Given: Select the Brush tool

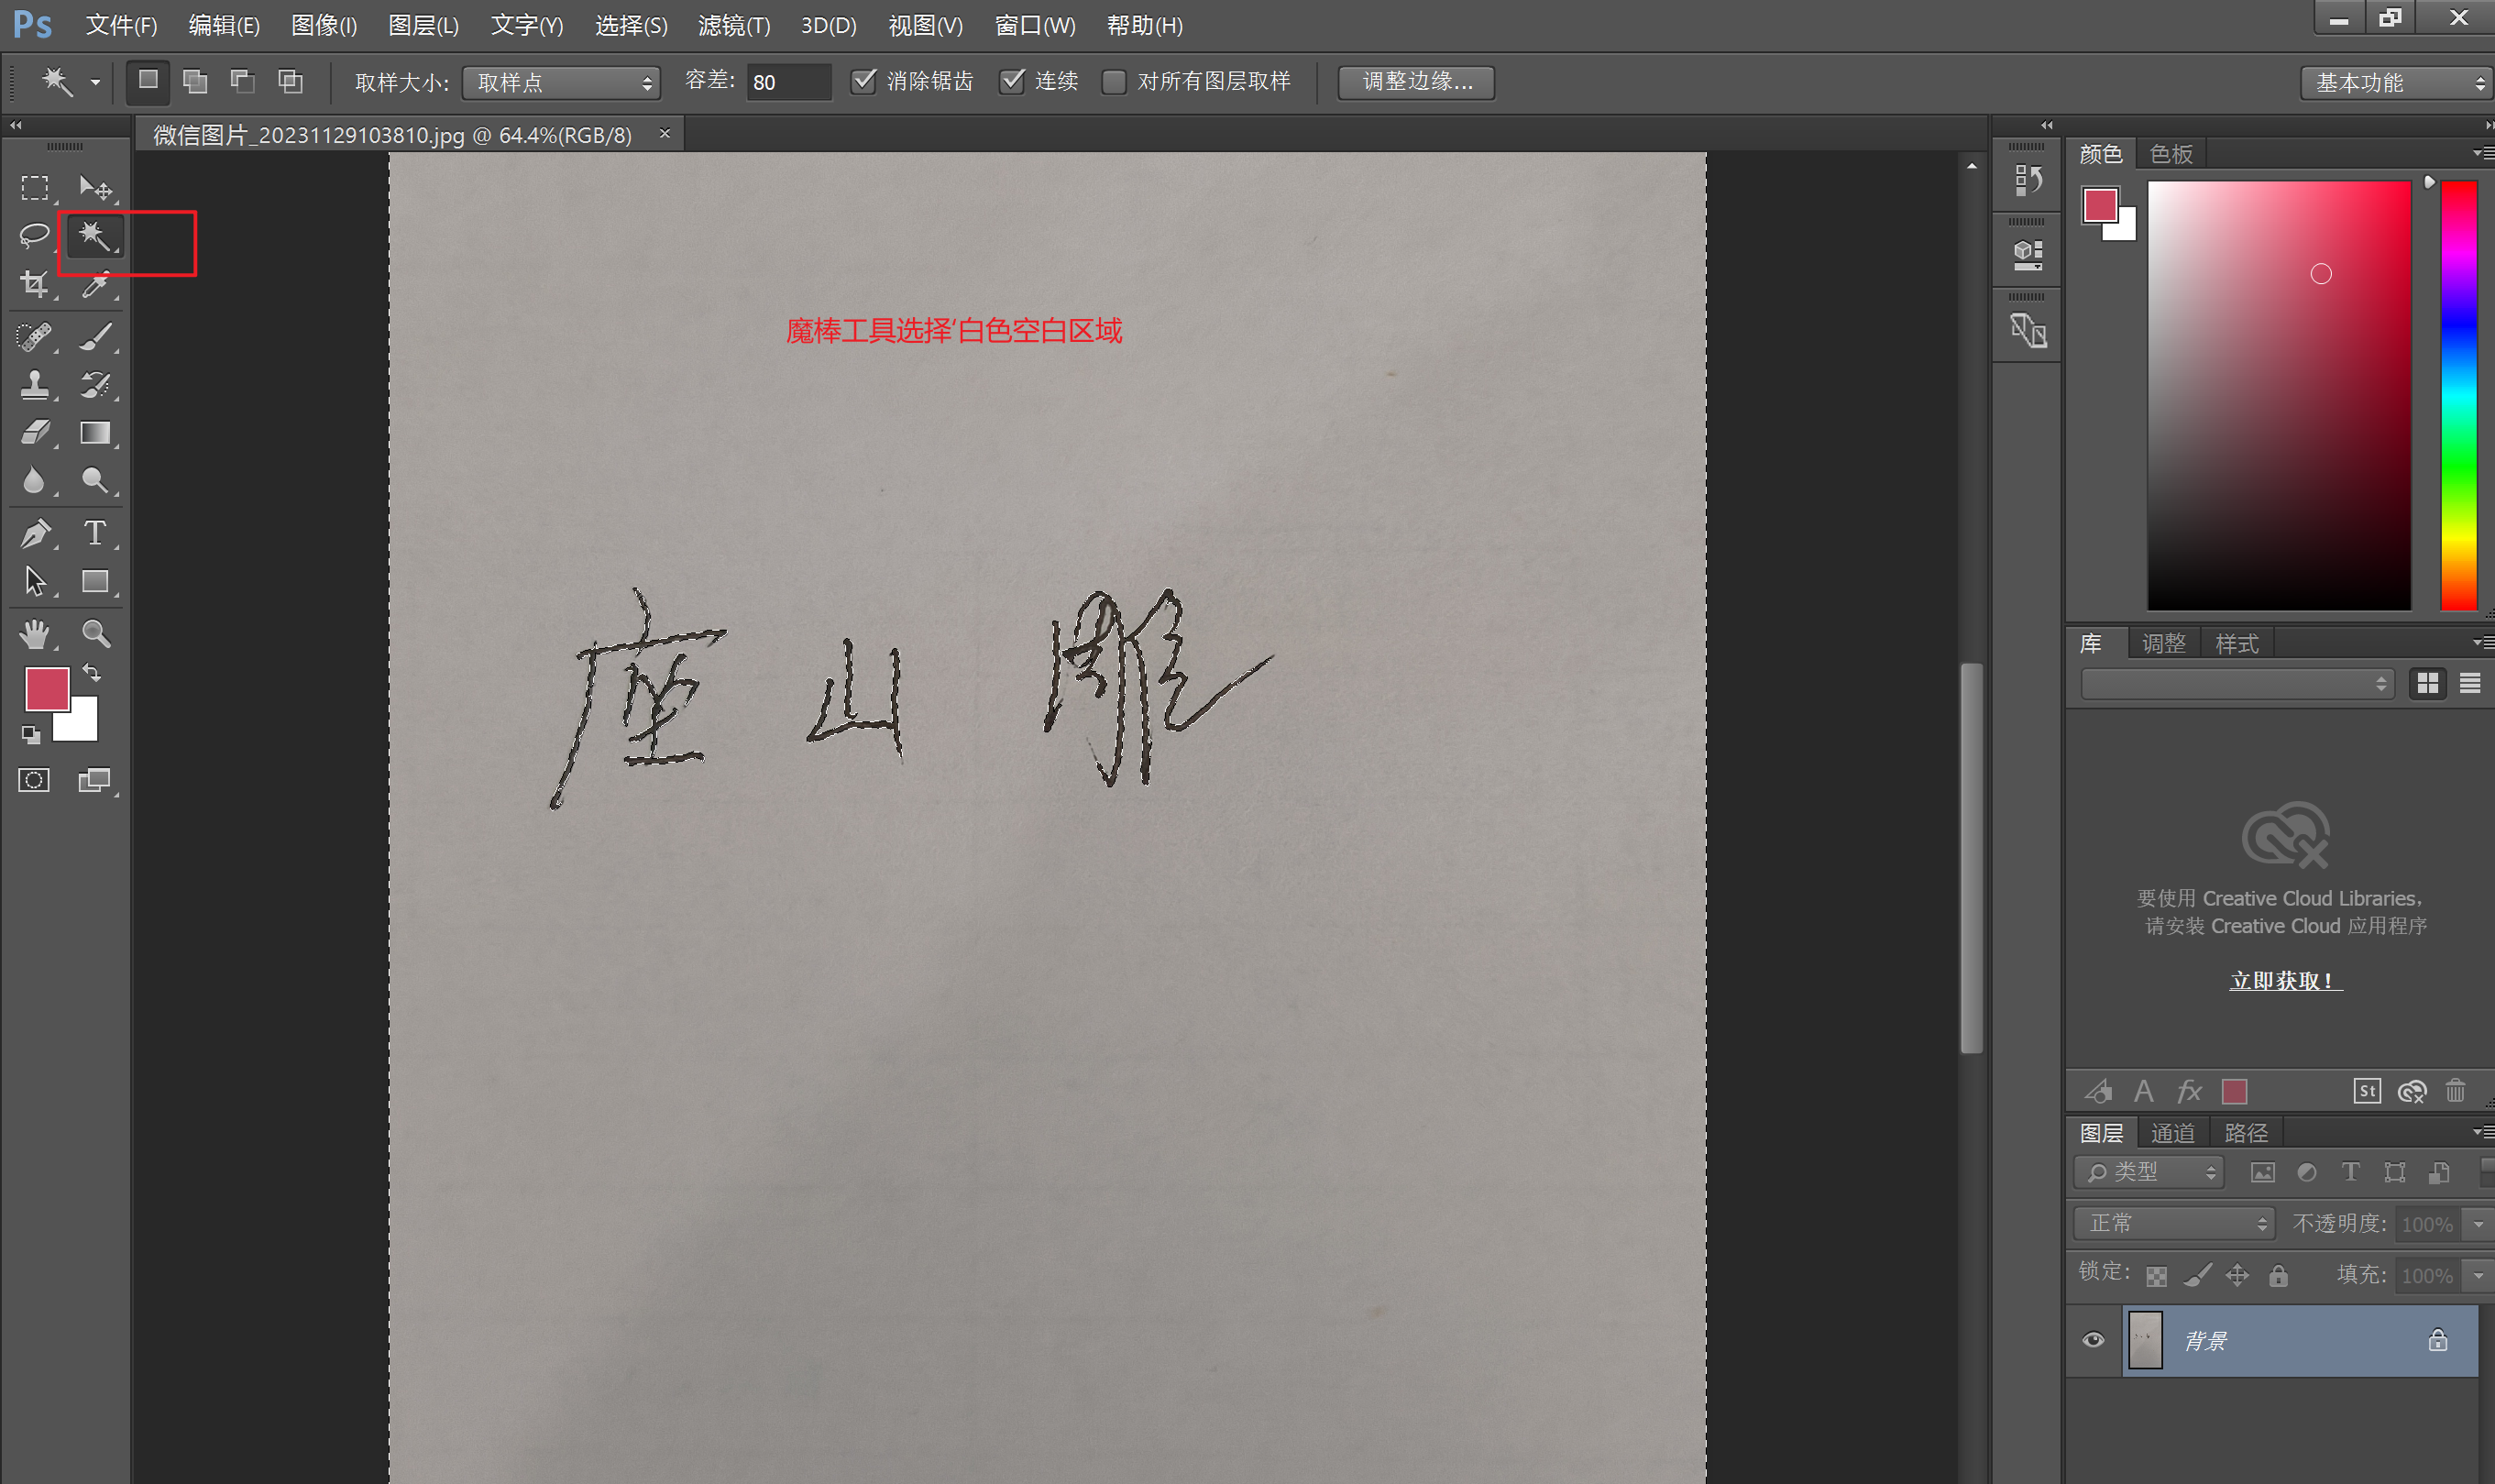Looking at the screenshot, I should [95, 336].
